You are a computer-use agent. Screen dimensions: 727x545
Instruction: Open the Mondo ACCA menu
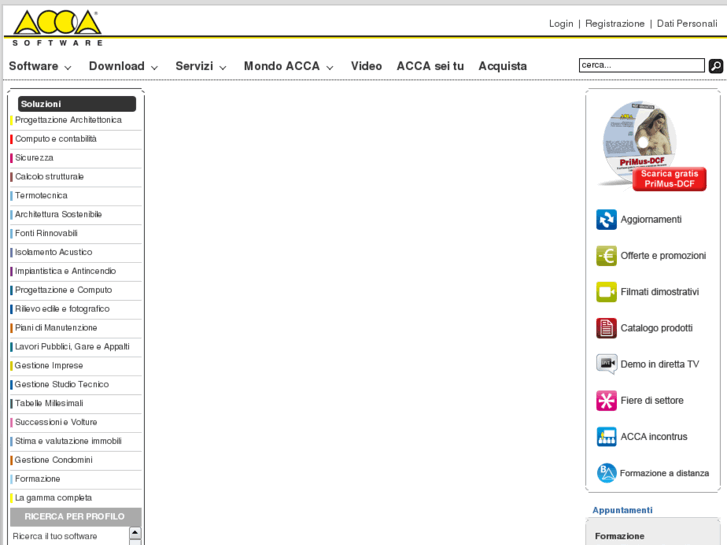point(282,66)
